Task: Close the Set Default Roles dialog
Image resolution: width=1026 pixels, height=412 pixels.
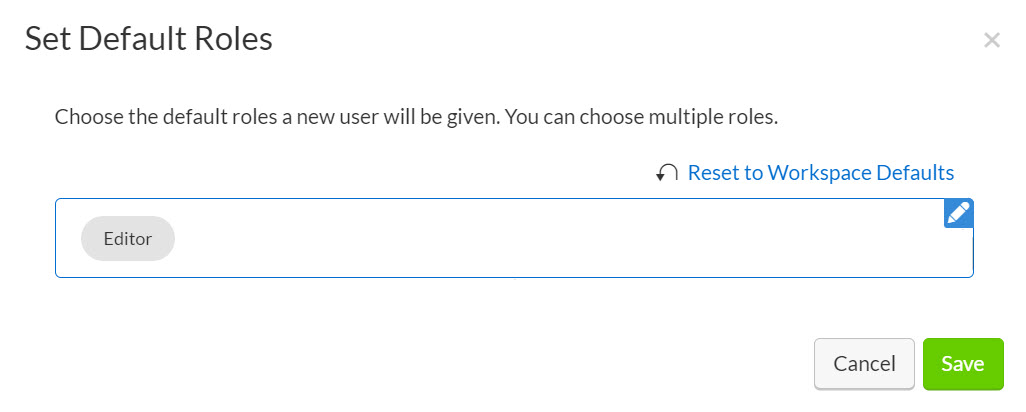Action: coord(991,40)
